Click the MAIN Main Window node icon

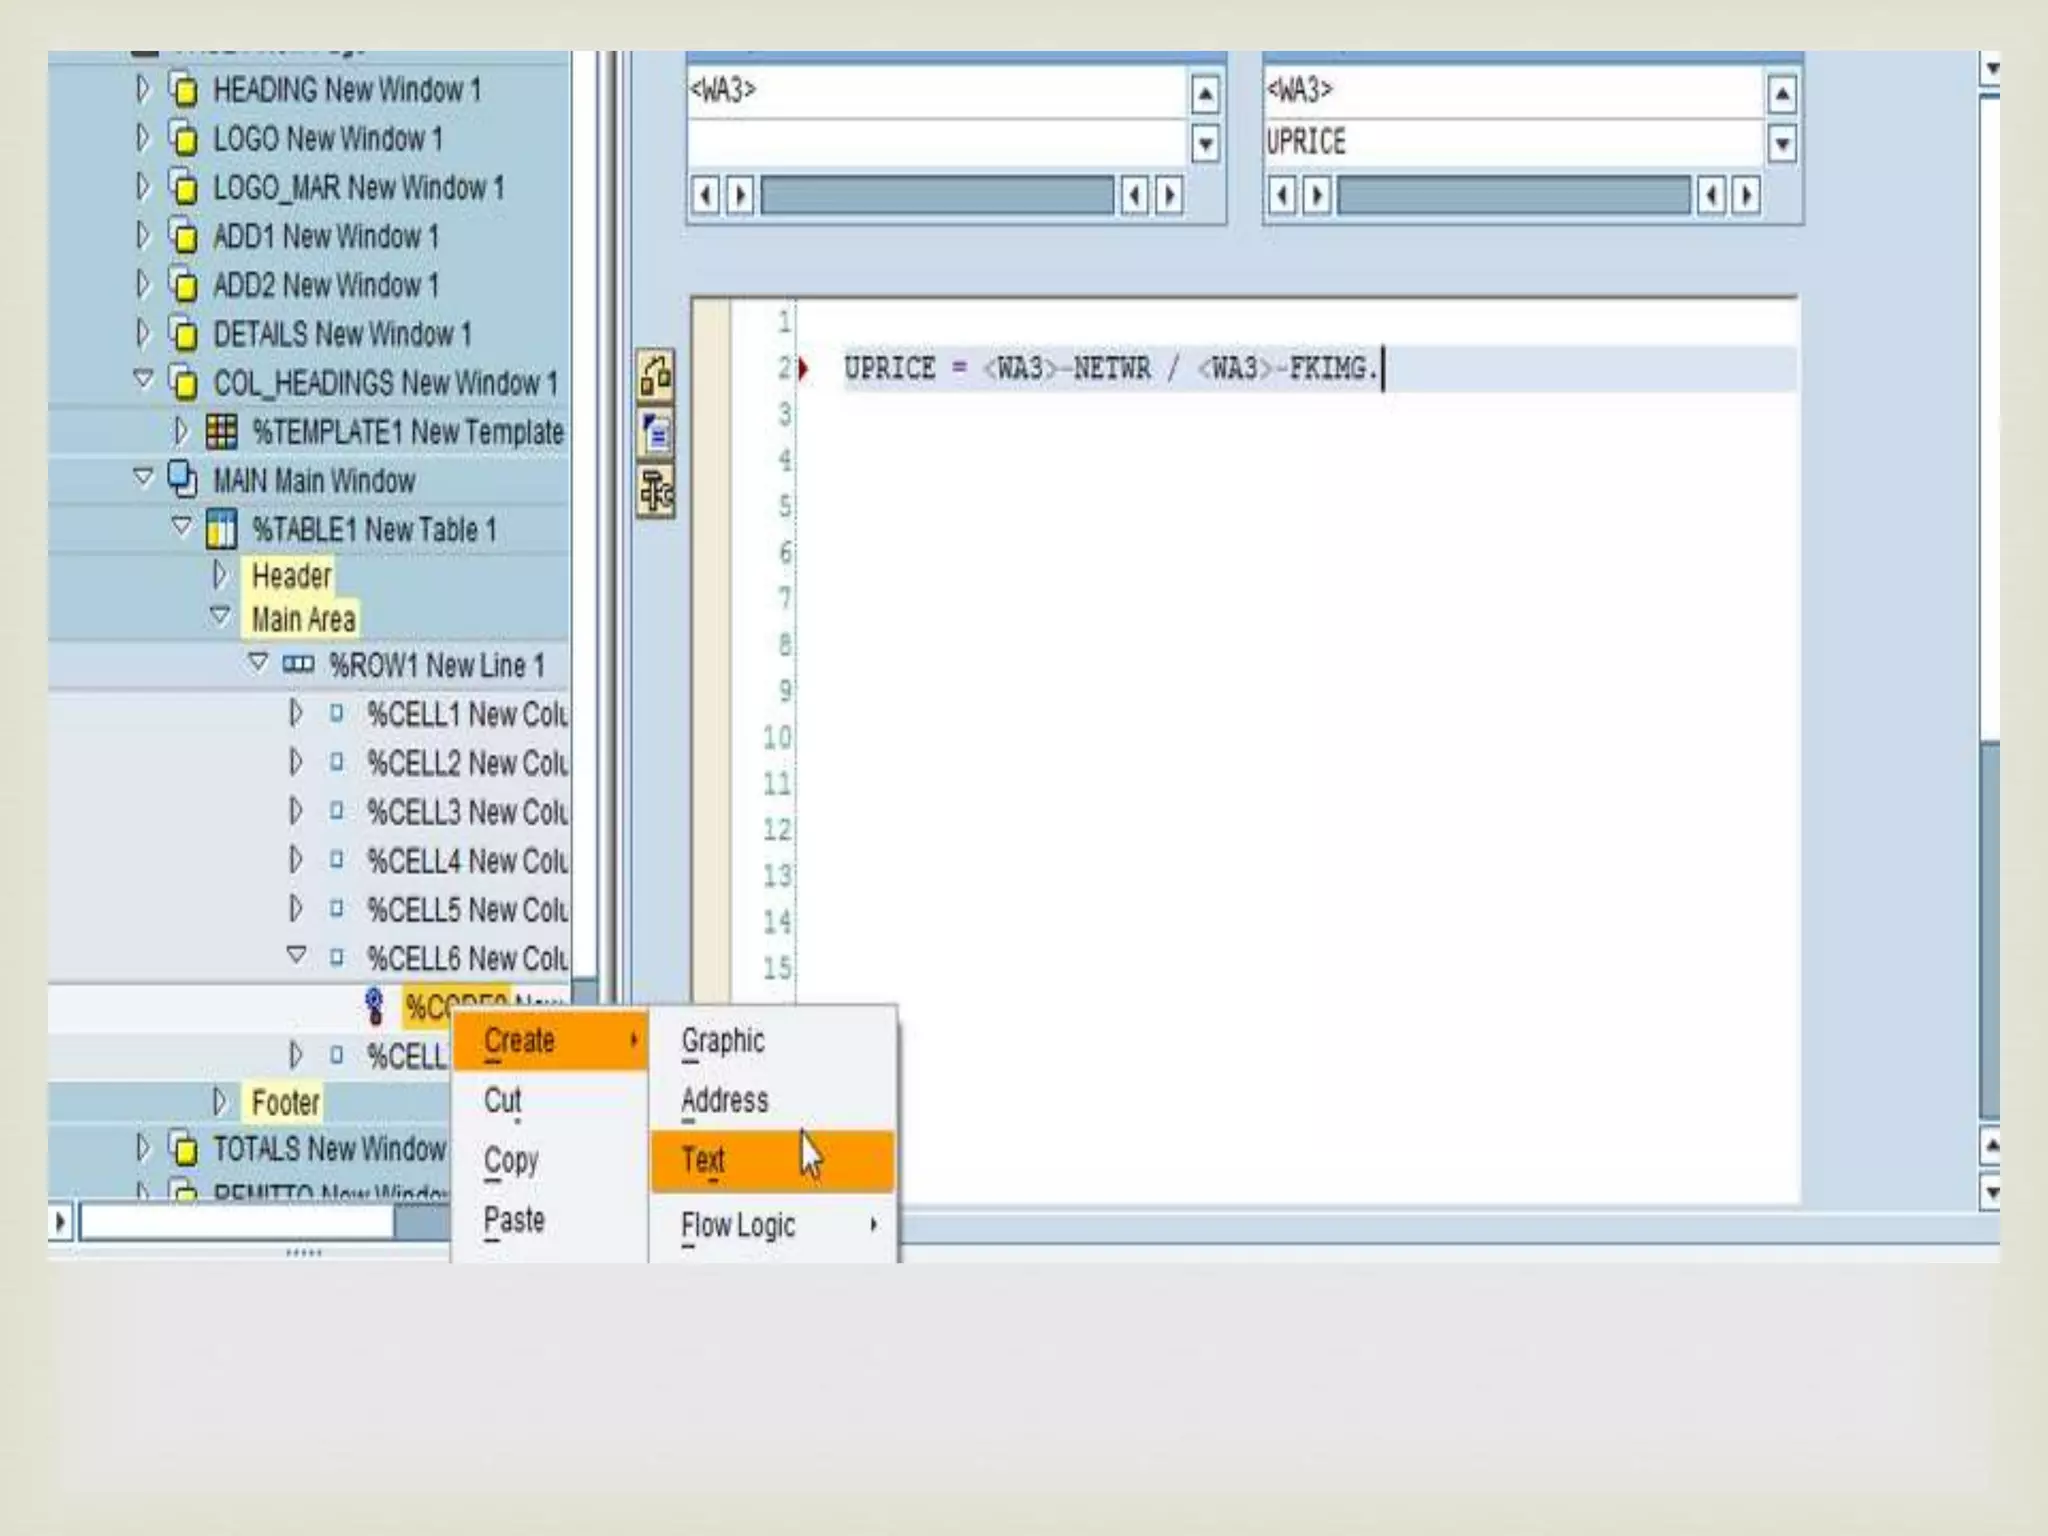point(182,479)
